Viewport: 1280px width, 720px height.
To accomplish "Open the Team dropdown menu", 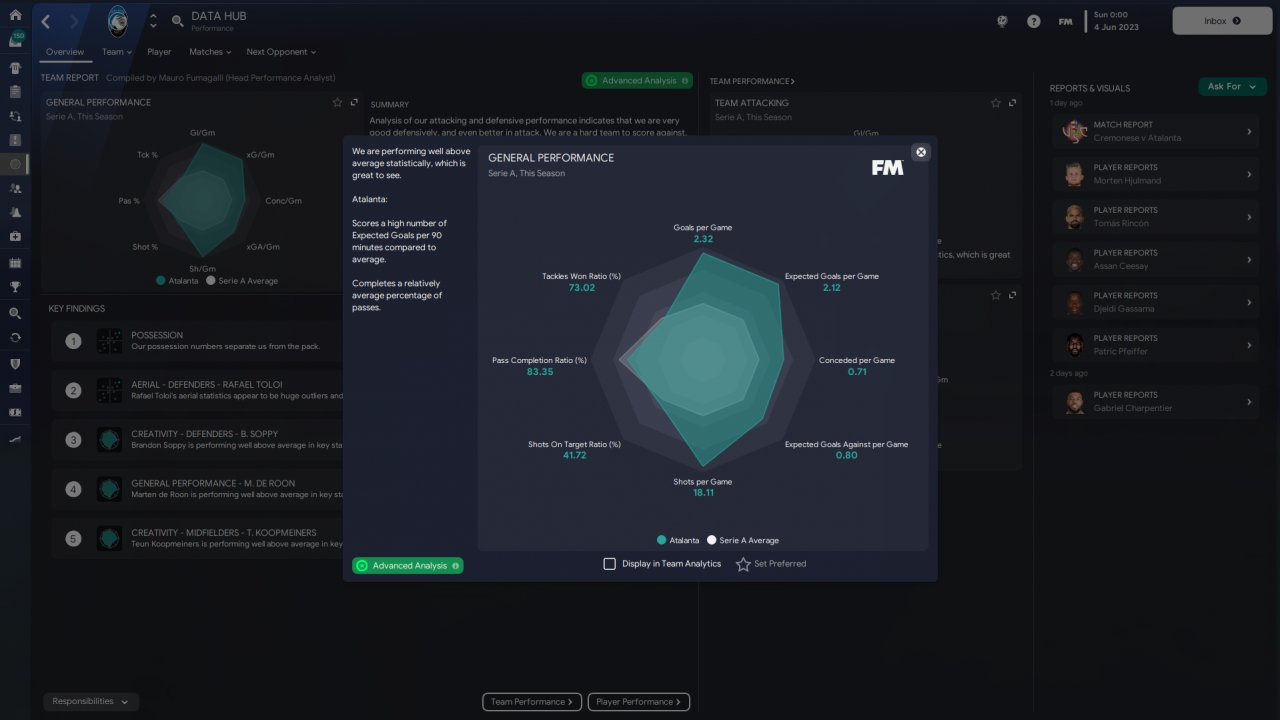I will [x=116, y=52].
